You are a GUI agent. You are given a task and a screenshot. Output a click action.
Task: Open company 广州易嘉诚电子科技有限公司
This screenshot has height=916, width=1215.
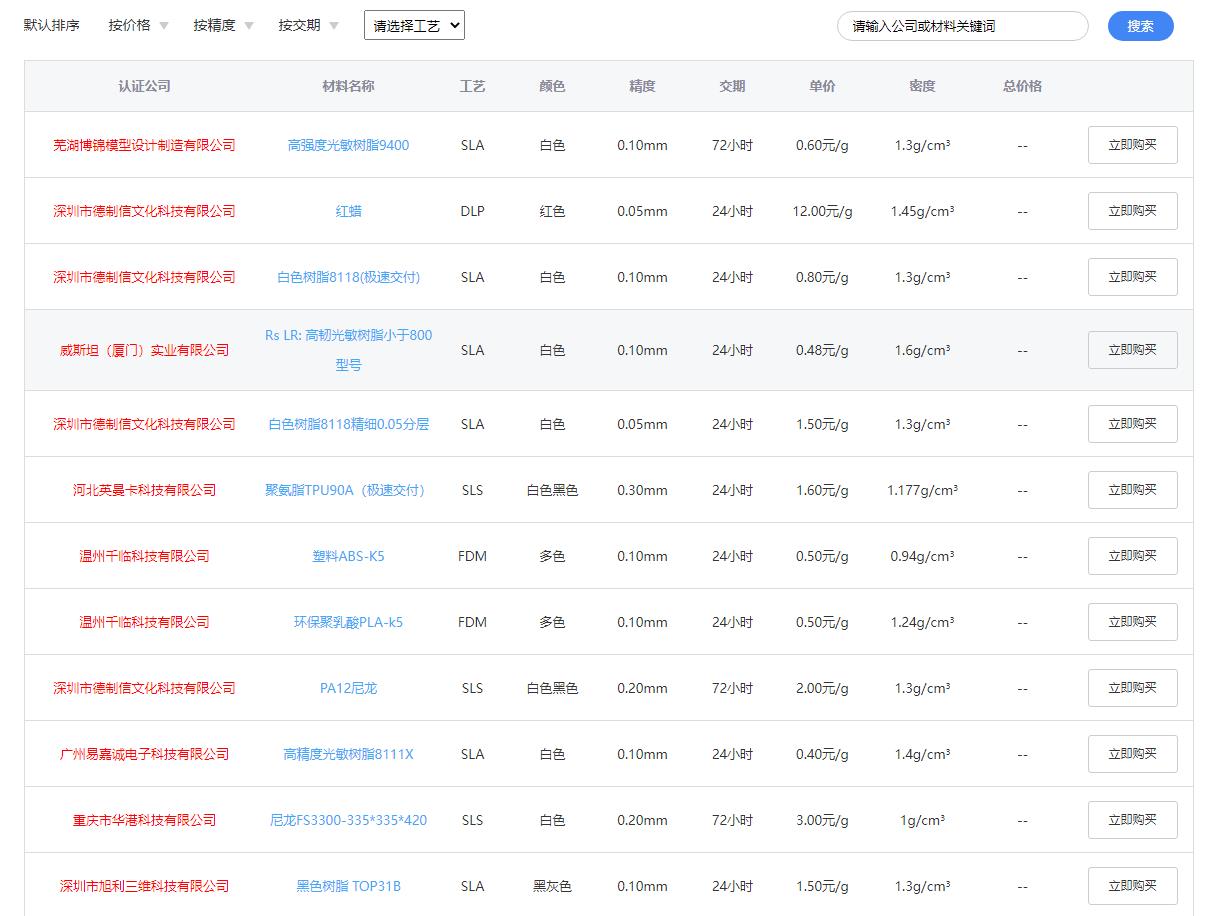pyautogui.click(x=144, y=754)
